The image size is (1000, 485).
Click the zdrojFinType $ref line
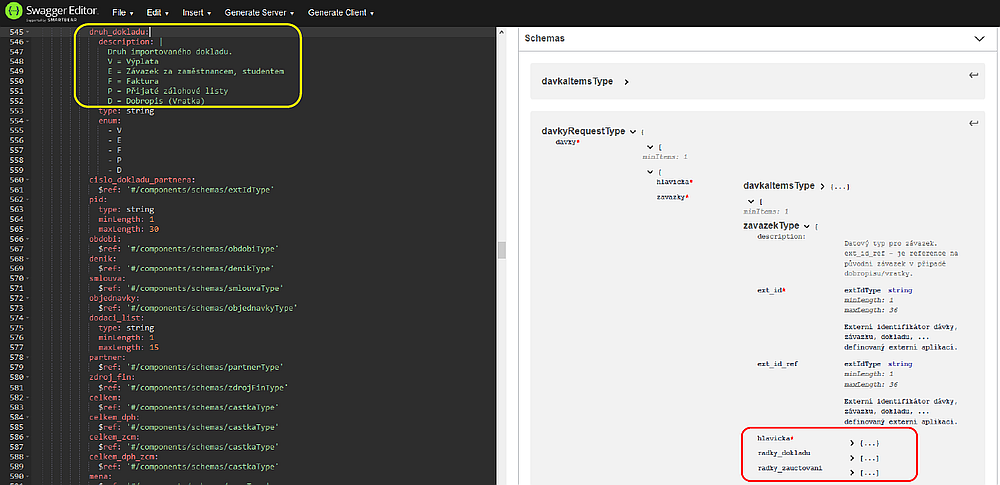click(x=193, y=387)
